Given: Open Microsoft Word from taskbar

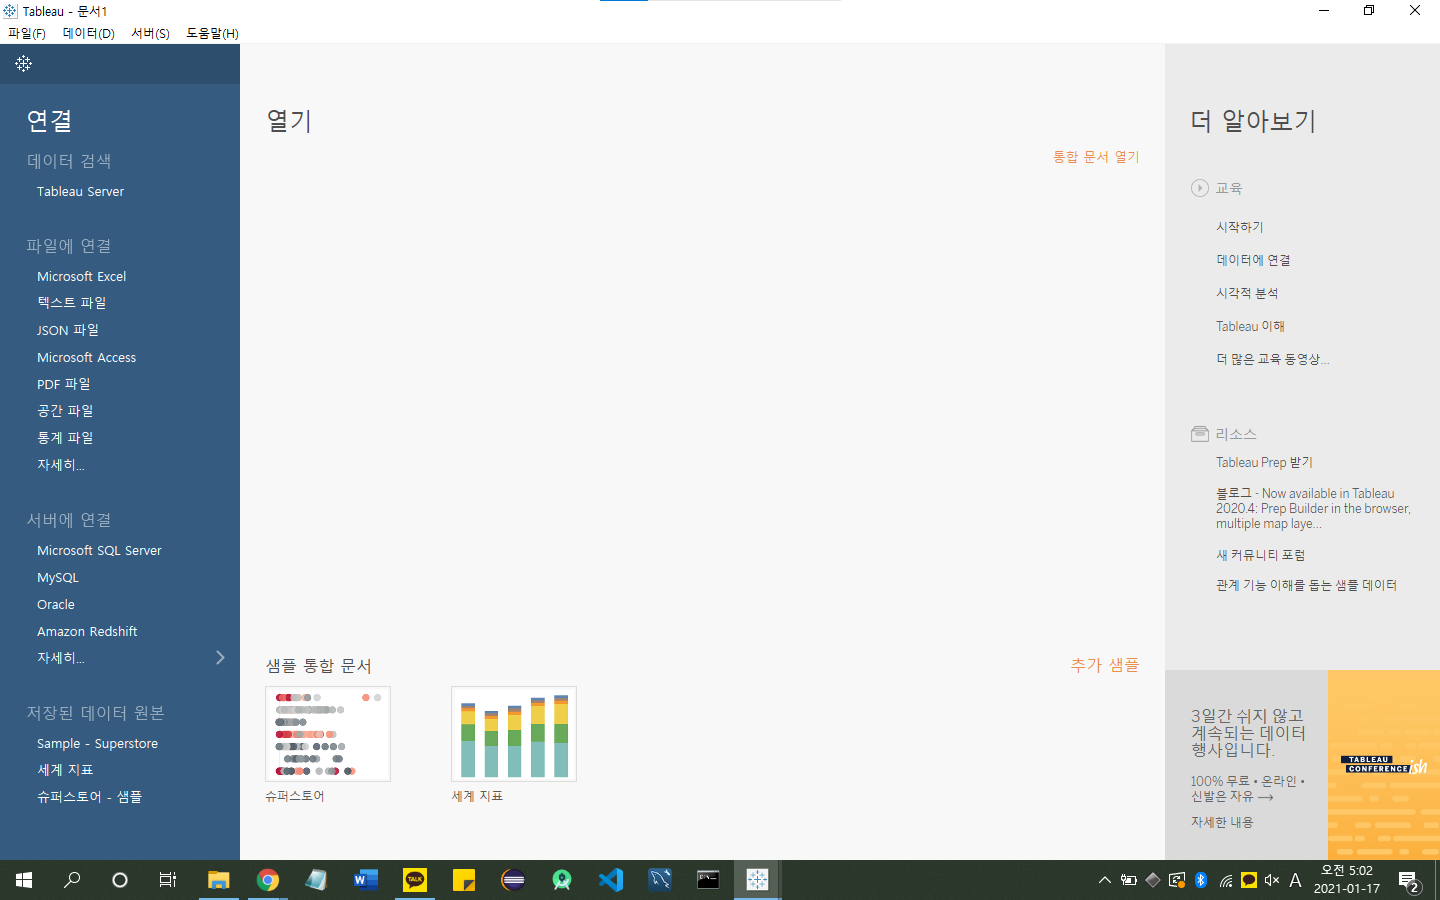Looking at the screenshot, I should (x=365, y=880).
